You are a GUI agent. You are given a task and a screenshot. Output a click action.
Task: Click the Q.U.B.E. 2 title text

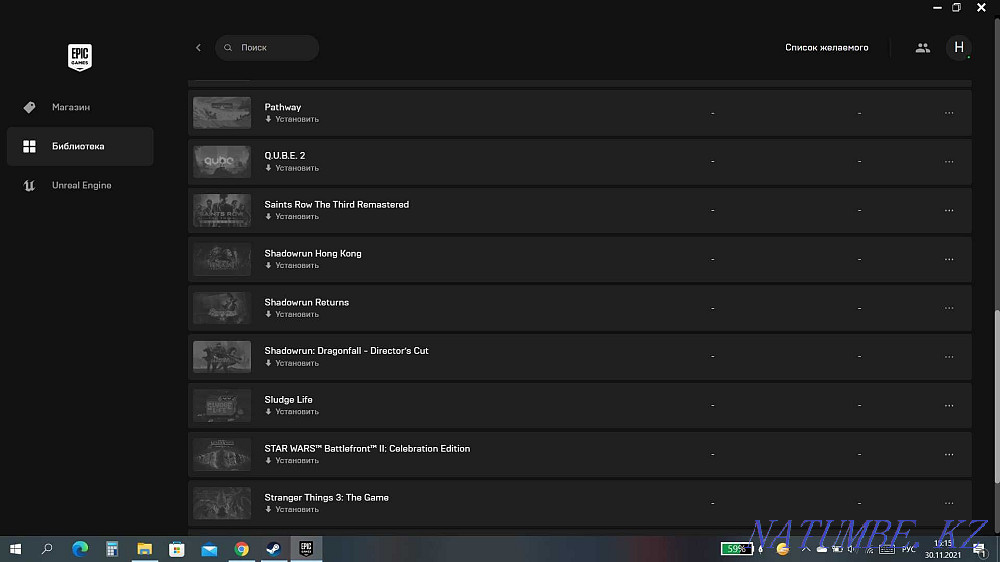pos(284,156)
